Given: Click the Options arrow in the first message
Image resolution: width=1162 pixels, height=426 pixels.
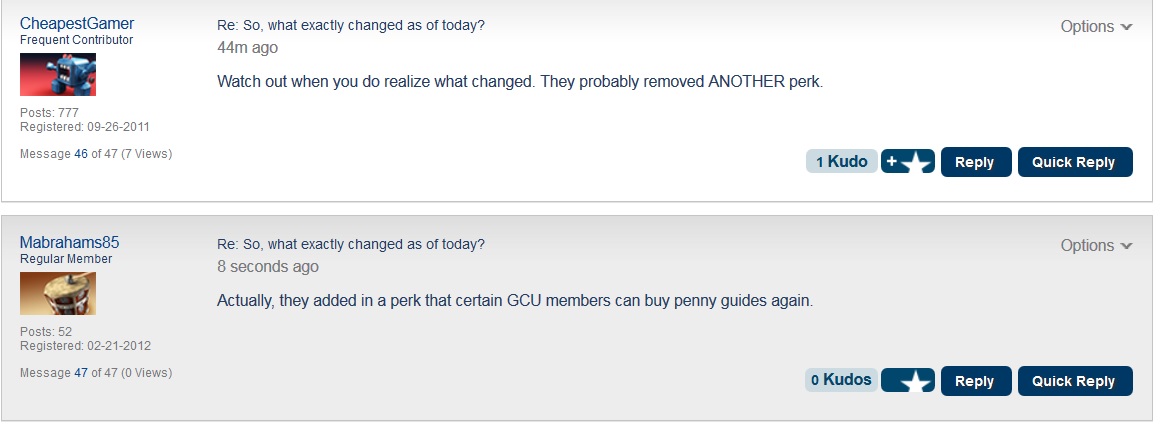Looking at the screenshot, I should tap(1126, 27).
